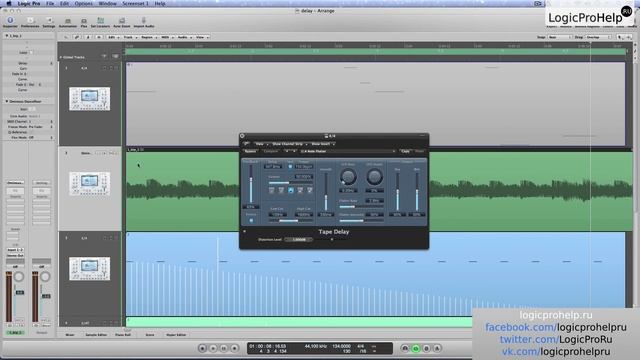The height and width of the screenshot is (360, 640).
Task: Click the Distortion Level field
Action: (299, 240)
